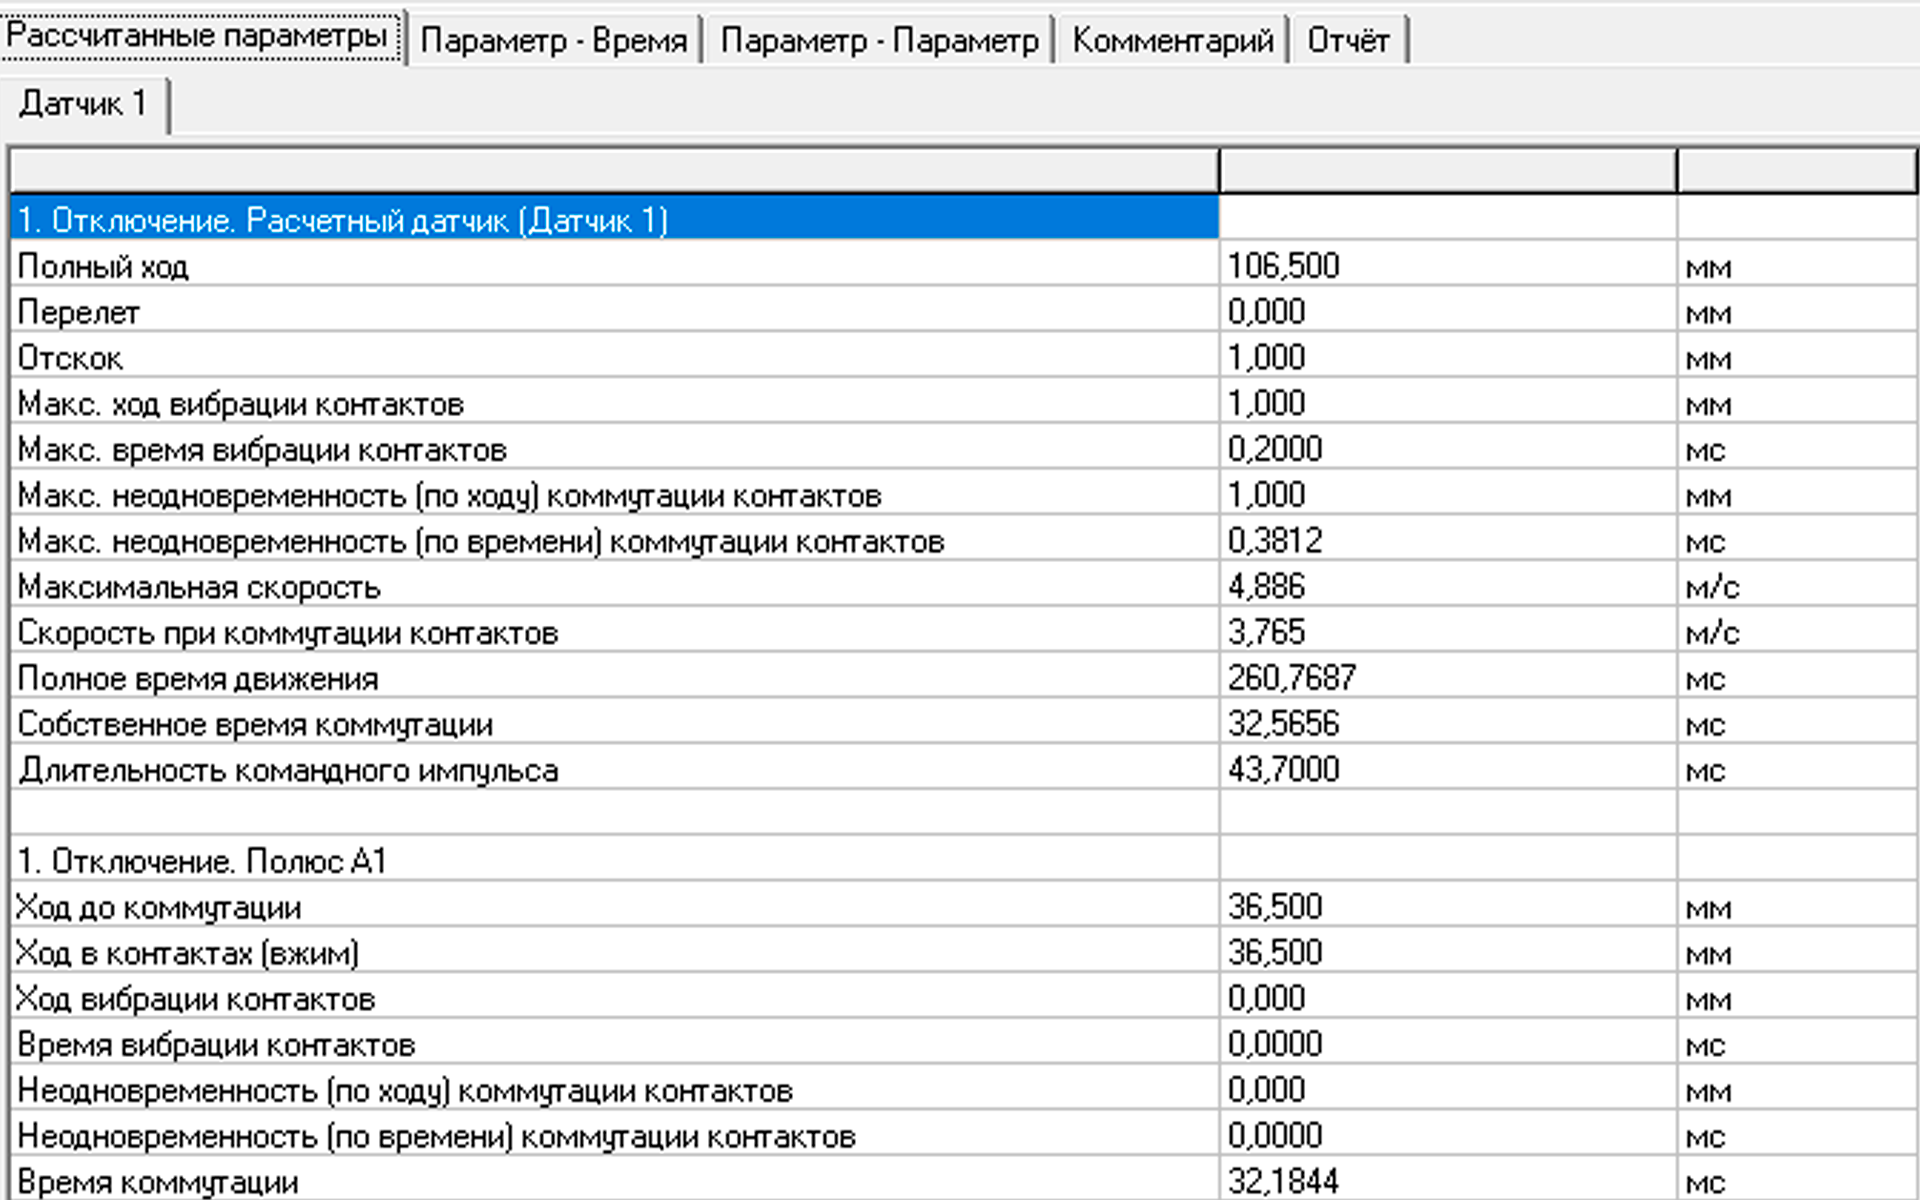Open the Отчёт tab
The image size is (1920, 1200).
pyautogui.click(x=1348, y=41)
